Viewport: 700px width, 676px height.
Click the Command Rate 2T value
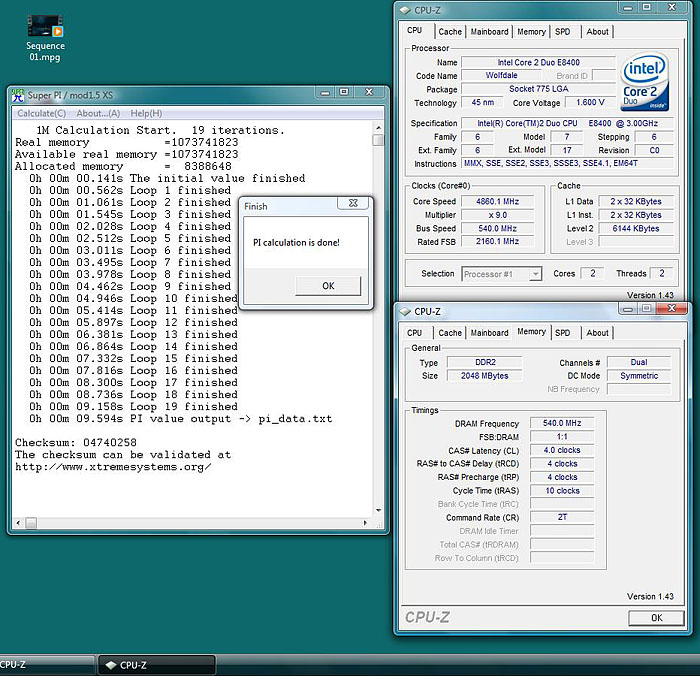562,517
